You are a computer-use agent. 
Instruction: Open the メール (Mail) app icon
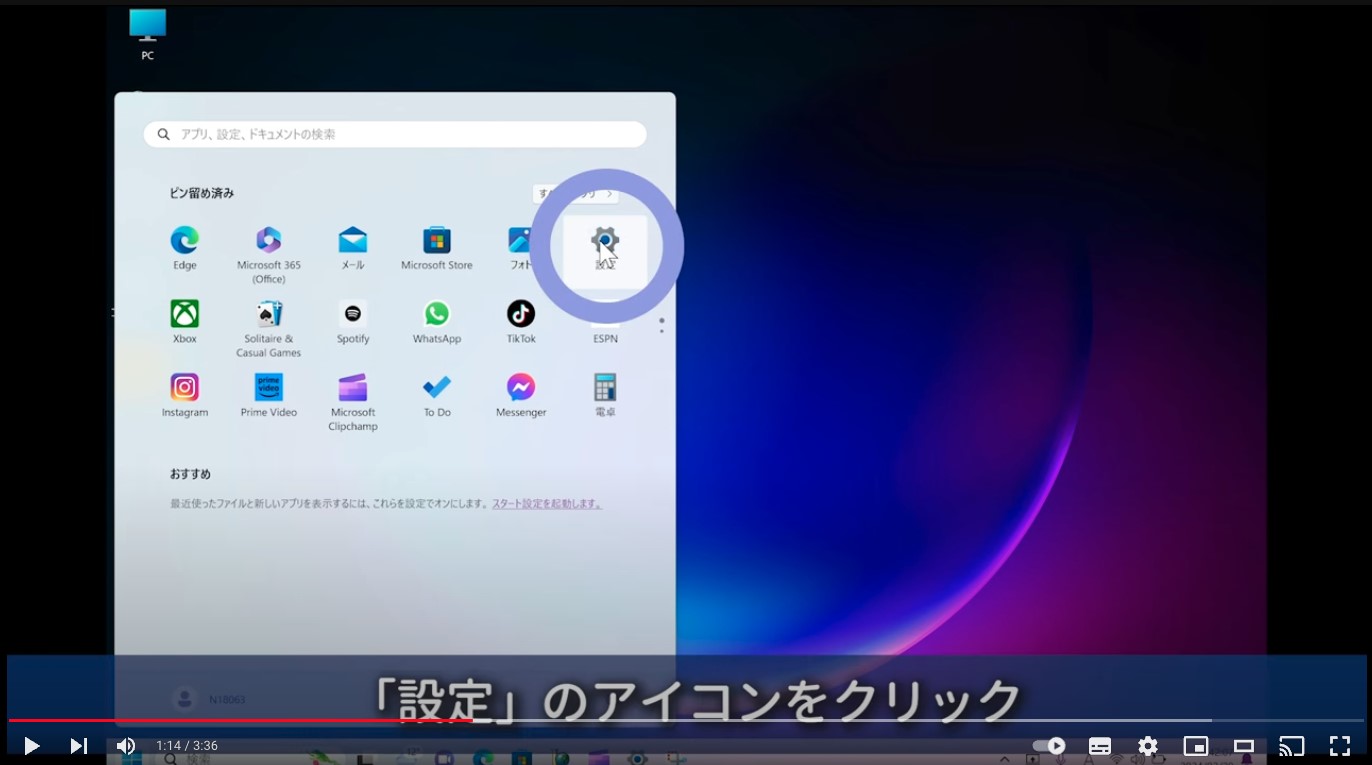pos(352,247)
